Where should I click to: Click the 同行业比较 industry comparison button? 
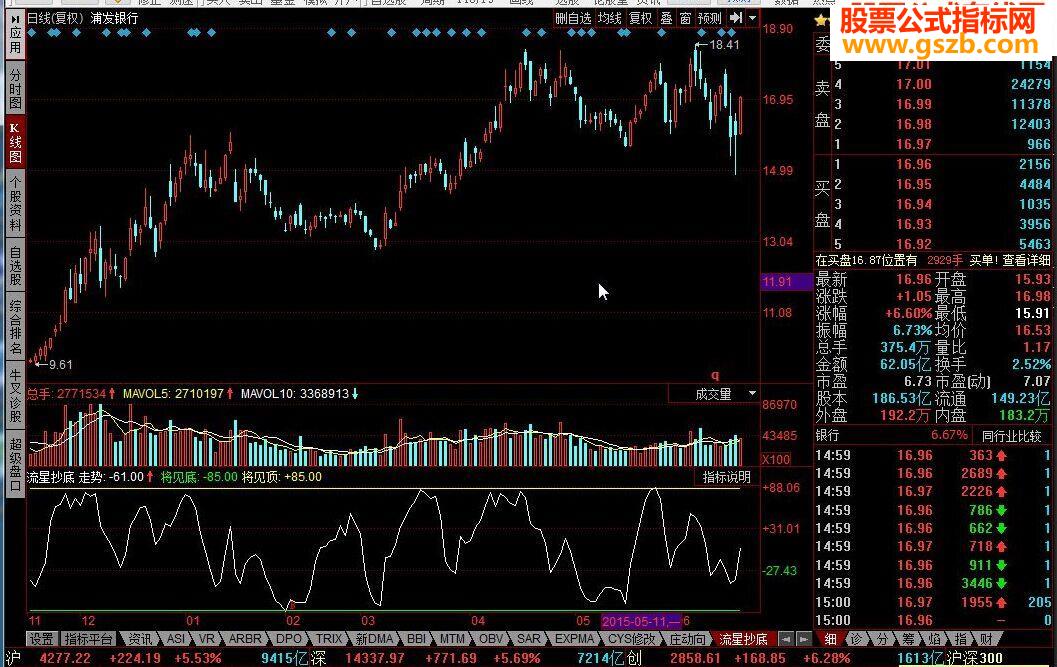click(1011, 436)
